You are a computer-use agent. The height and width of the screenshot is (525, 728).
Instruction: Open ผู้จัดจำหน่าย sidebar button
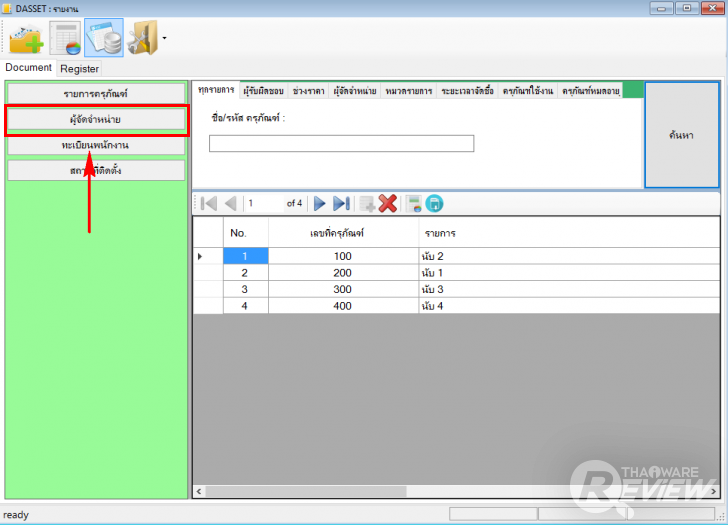point(96,119)
